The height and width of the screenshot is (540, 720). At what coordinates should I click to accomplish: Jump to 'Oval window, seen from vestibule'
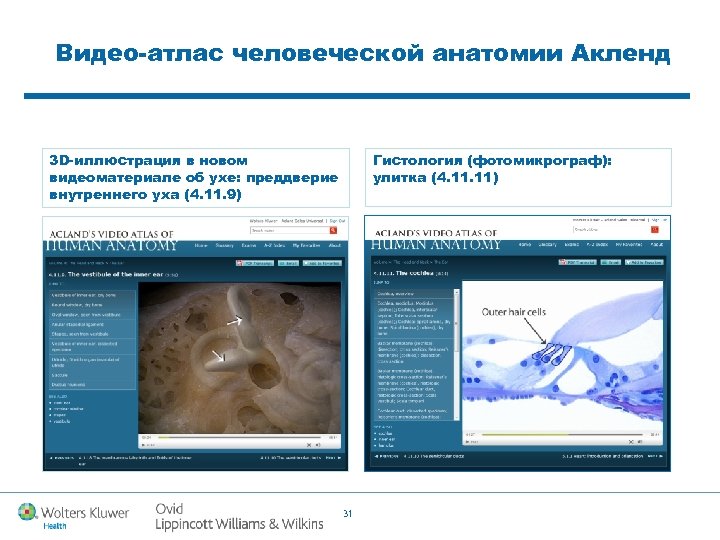click(x=92, y=315)
